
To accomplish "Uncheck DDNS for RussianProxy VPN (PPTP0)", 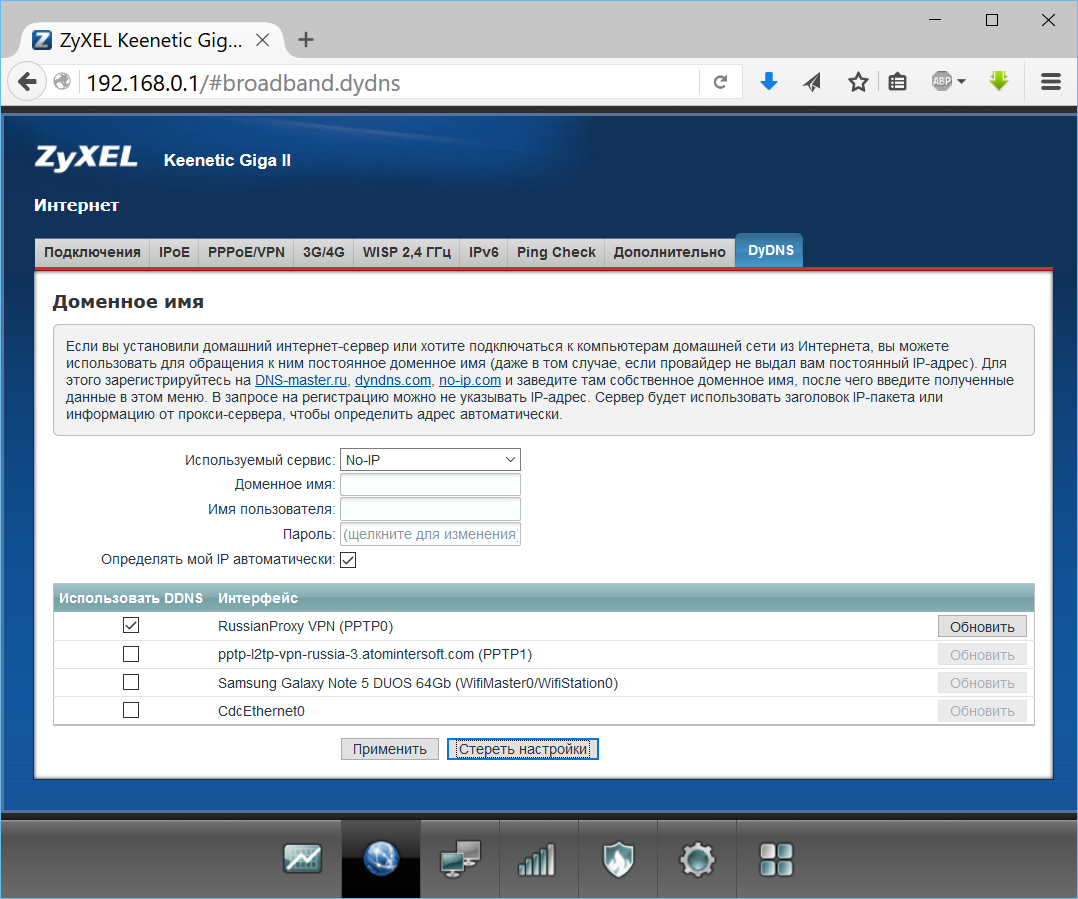I will tap(131, 625).
